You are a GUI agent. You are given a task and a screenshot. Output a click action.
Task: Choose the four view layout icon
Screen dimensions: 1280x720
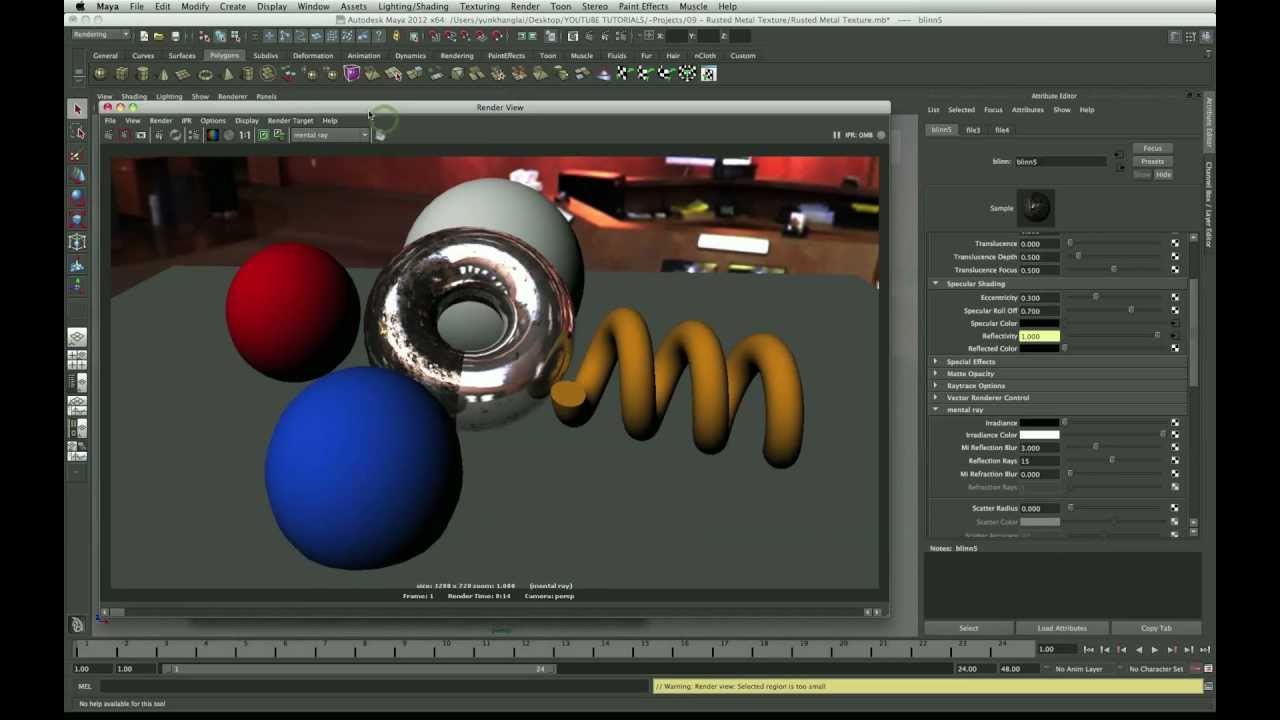[x=77, y=360]
